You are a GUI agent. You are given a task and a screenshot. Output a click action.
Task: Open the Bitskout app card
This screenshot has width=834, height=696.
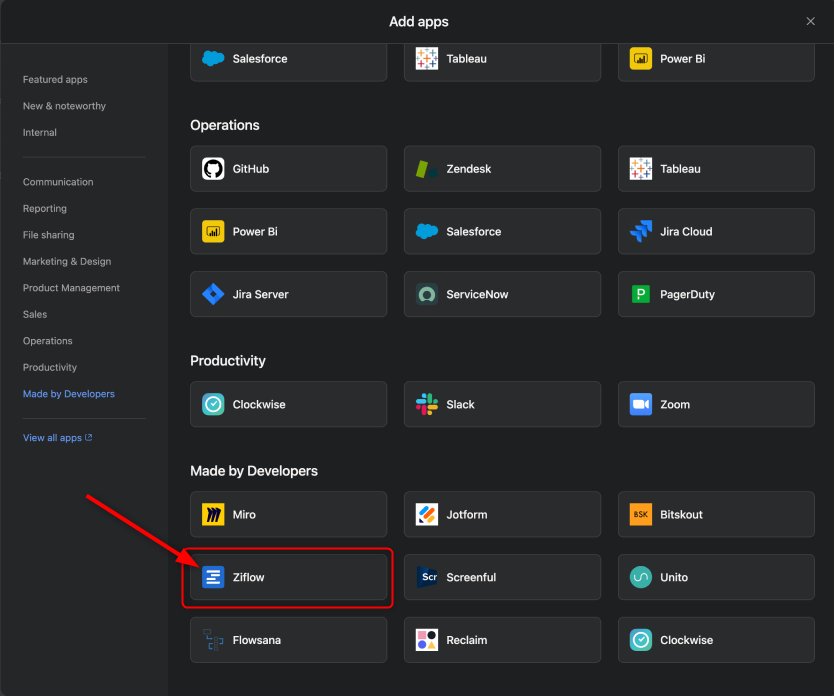(x=716, y=514)
